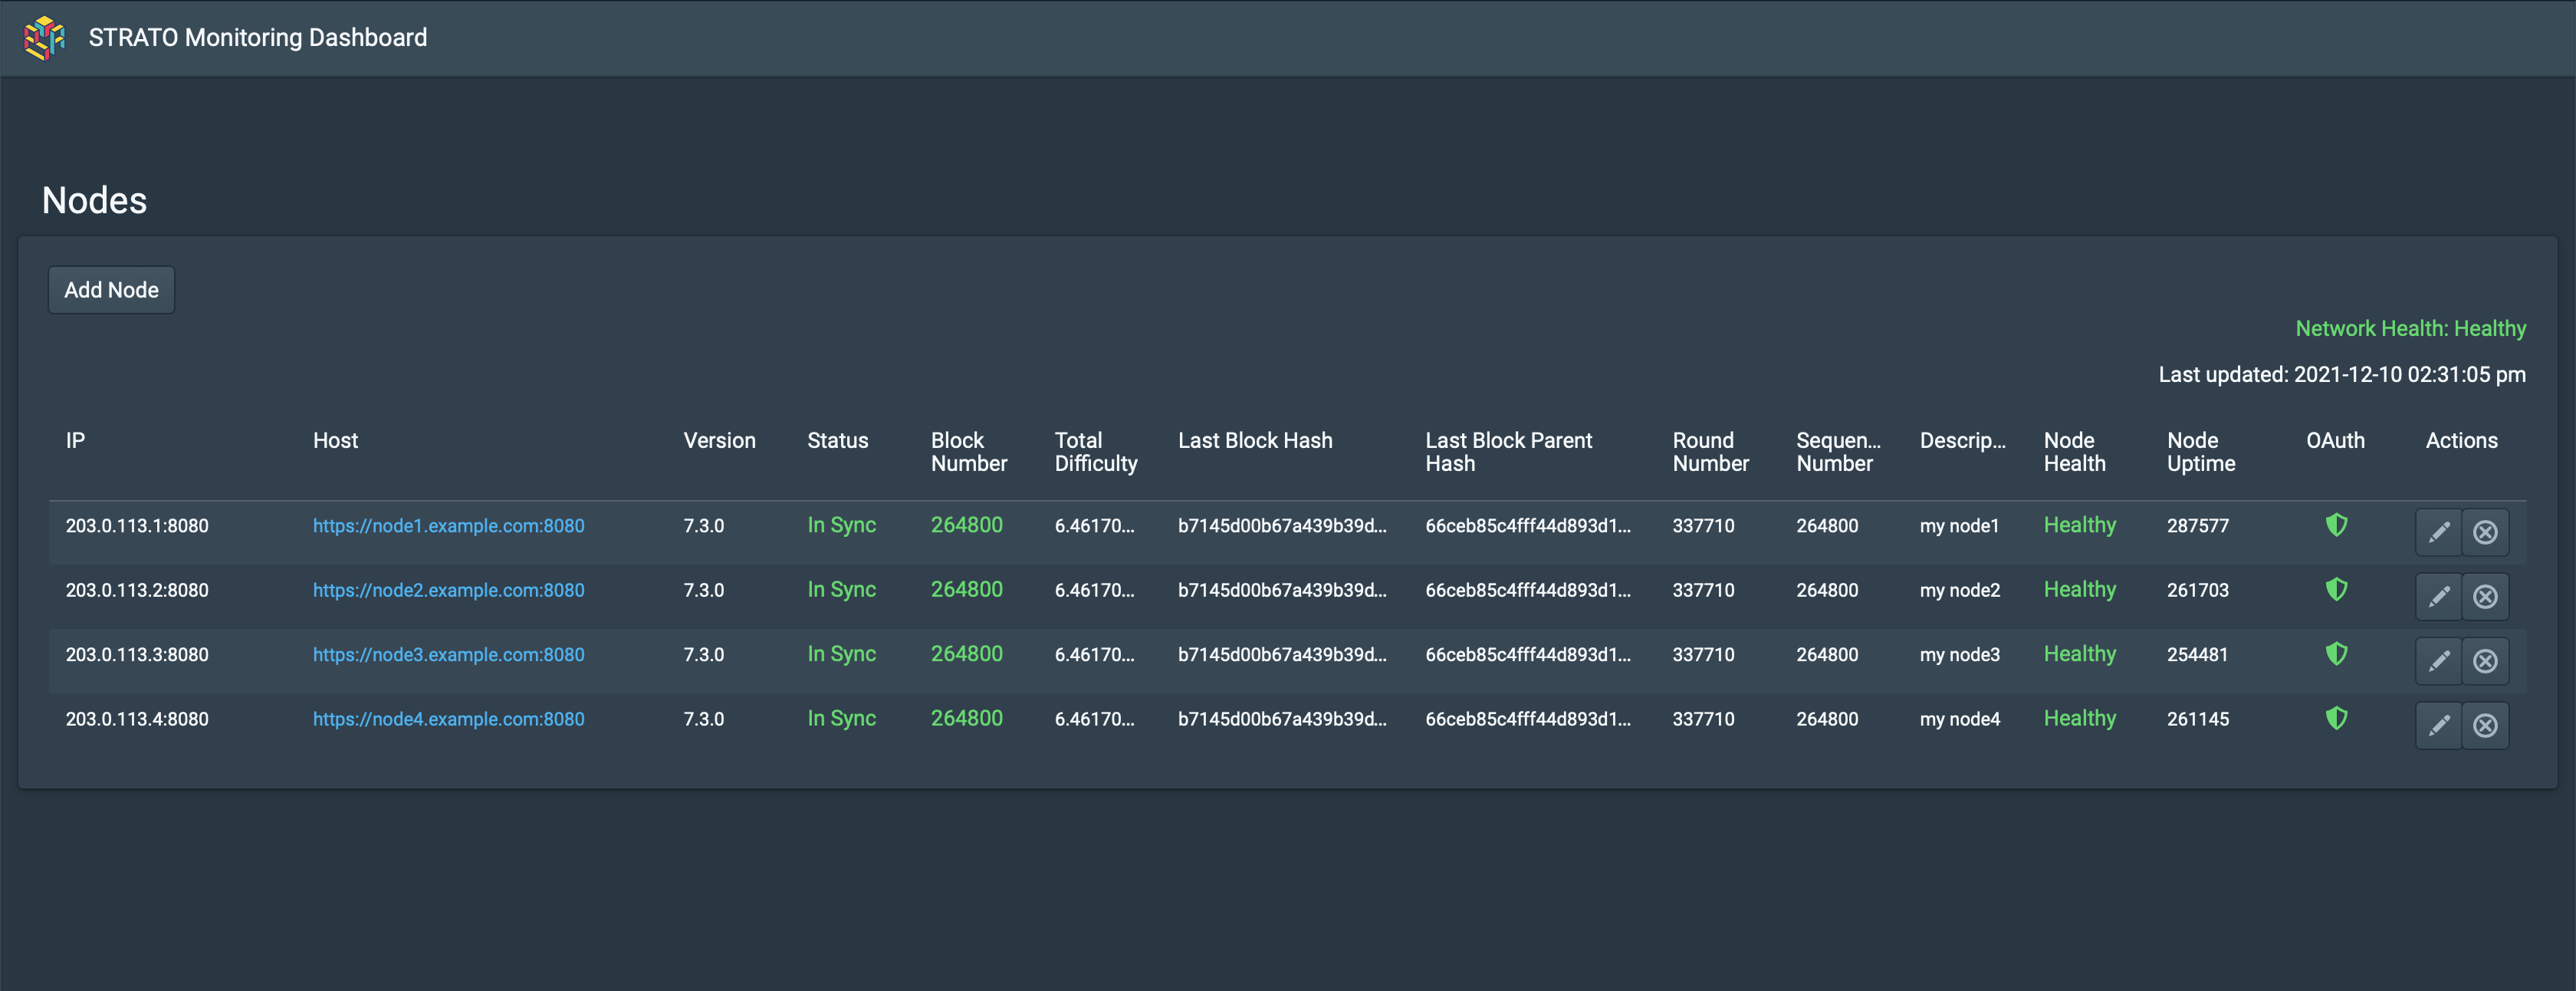Select the In Sync status of node1

(x=841, y=524)
